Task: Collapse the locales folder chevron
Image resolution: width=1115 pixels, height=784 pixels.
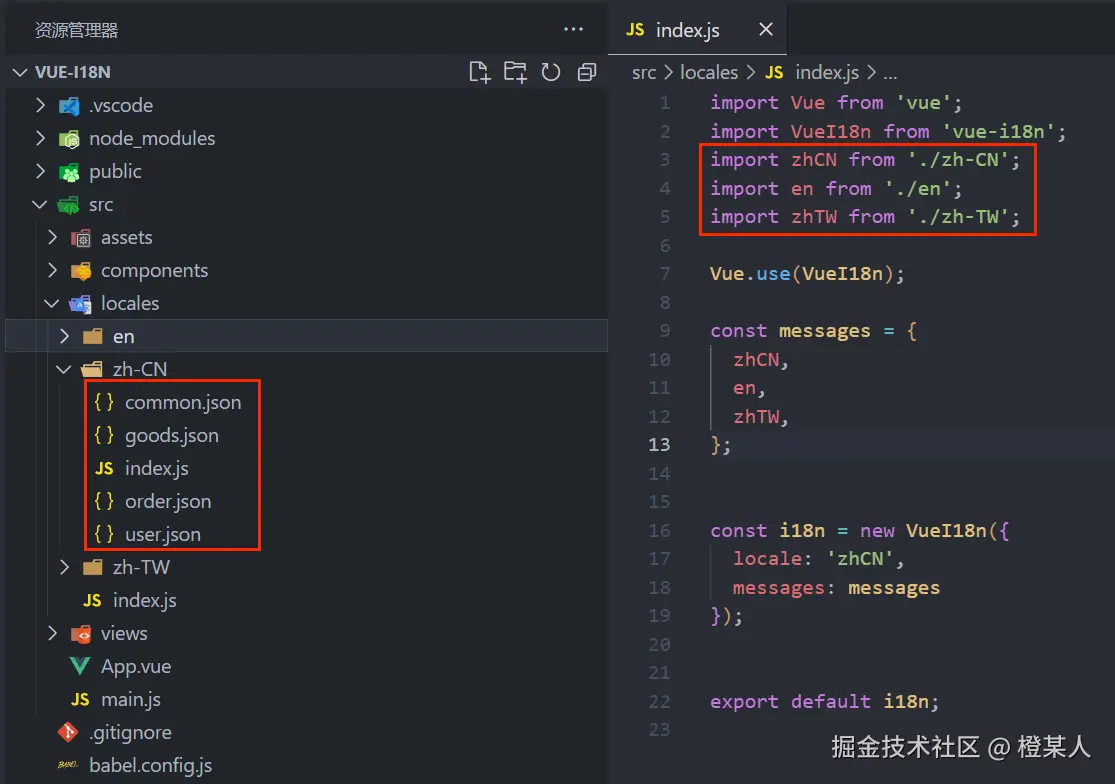Action: pos(51,304)
